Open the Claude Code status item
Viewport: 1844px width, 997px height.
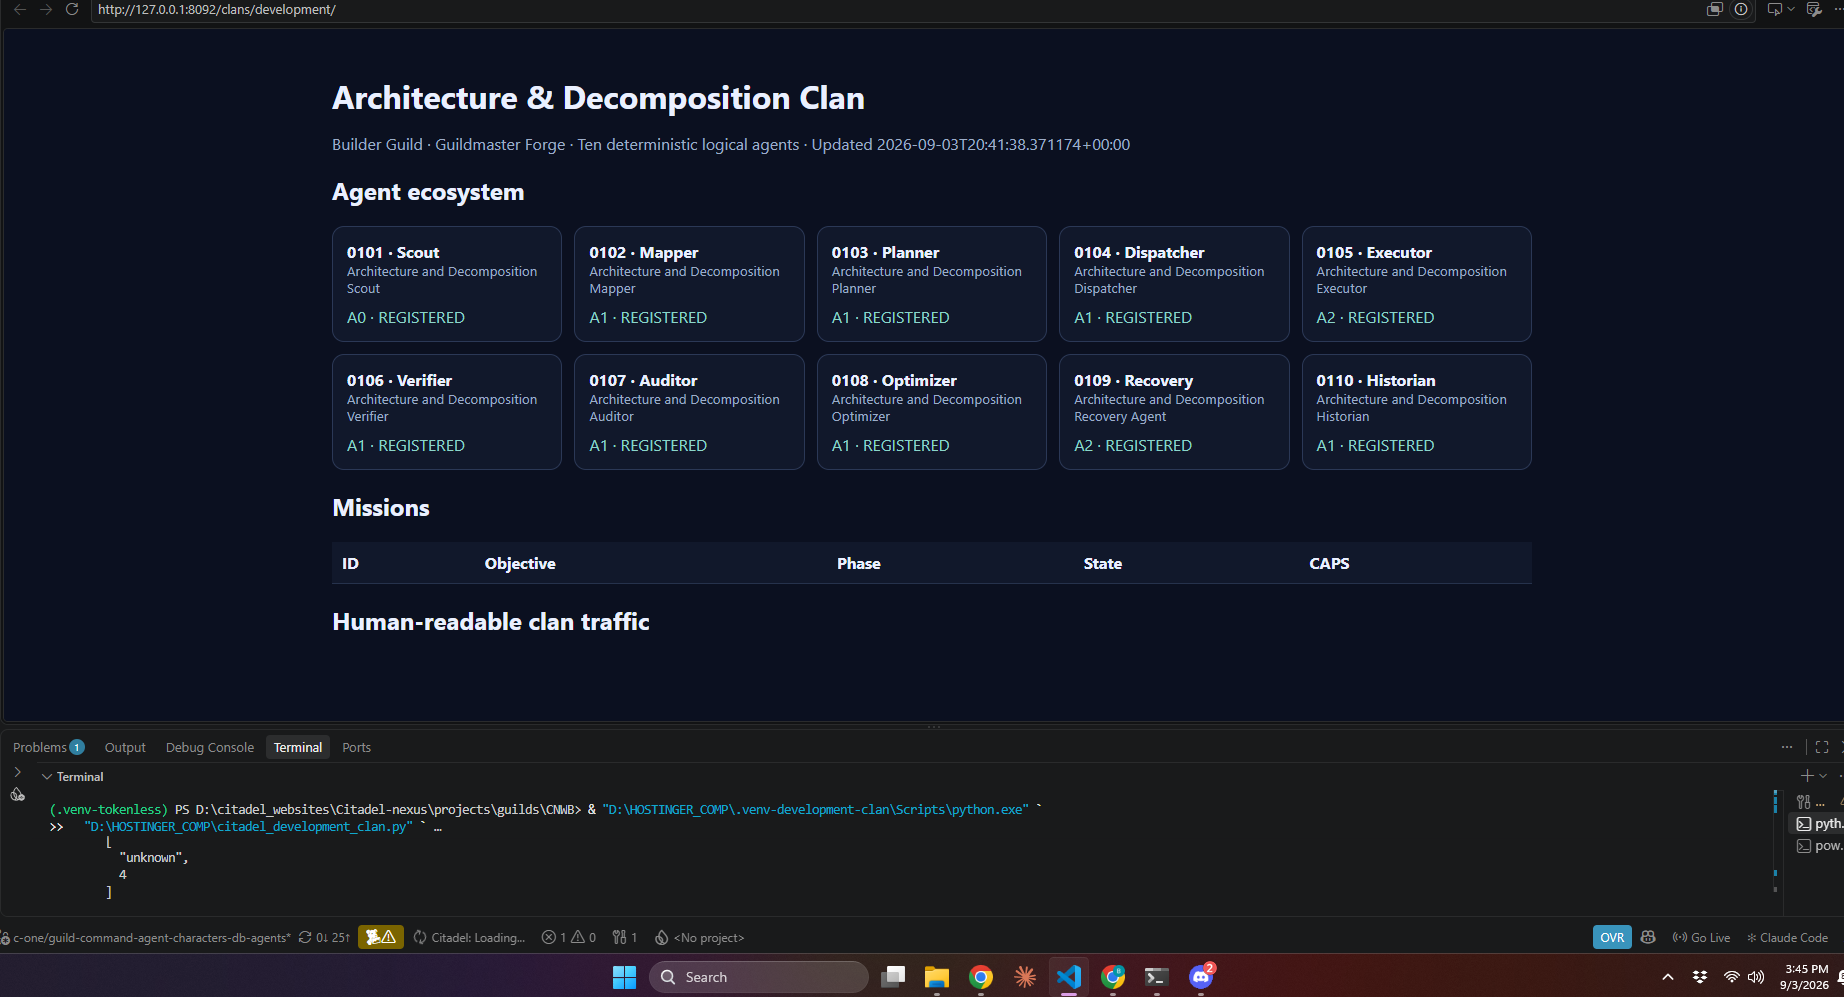point(1787,937)
